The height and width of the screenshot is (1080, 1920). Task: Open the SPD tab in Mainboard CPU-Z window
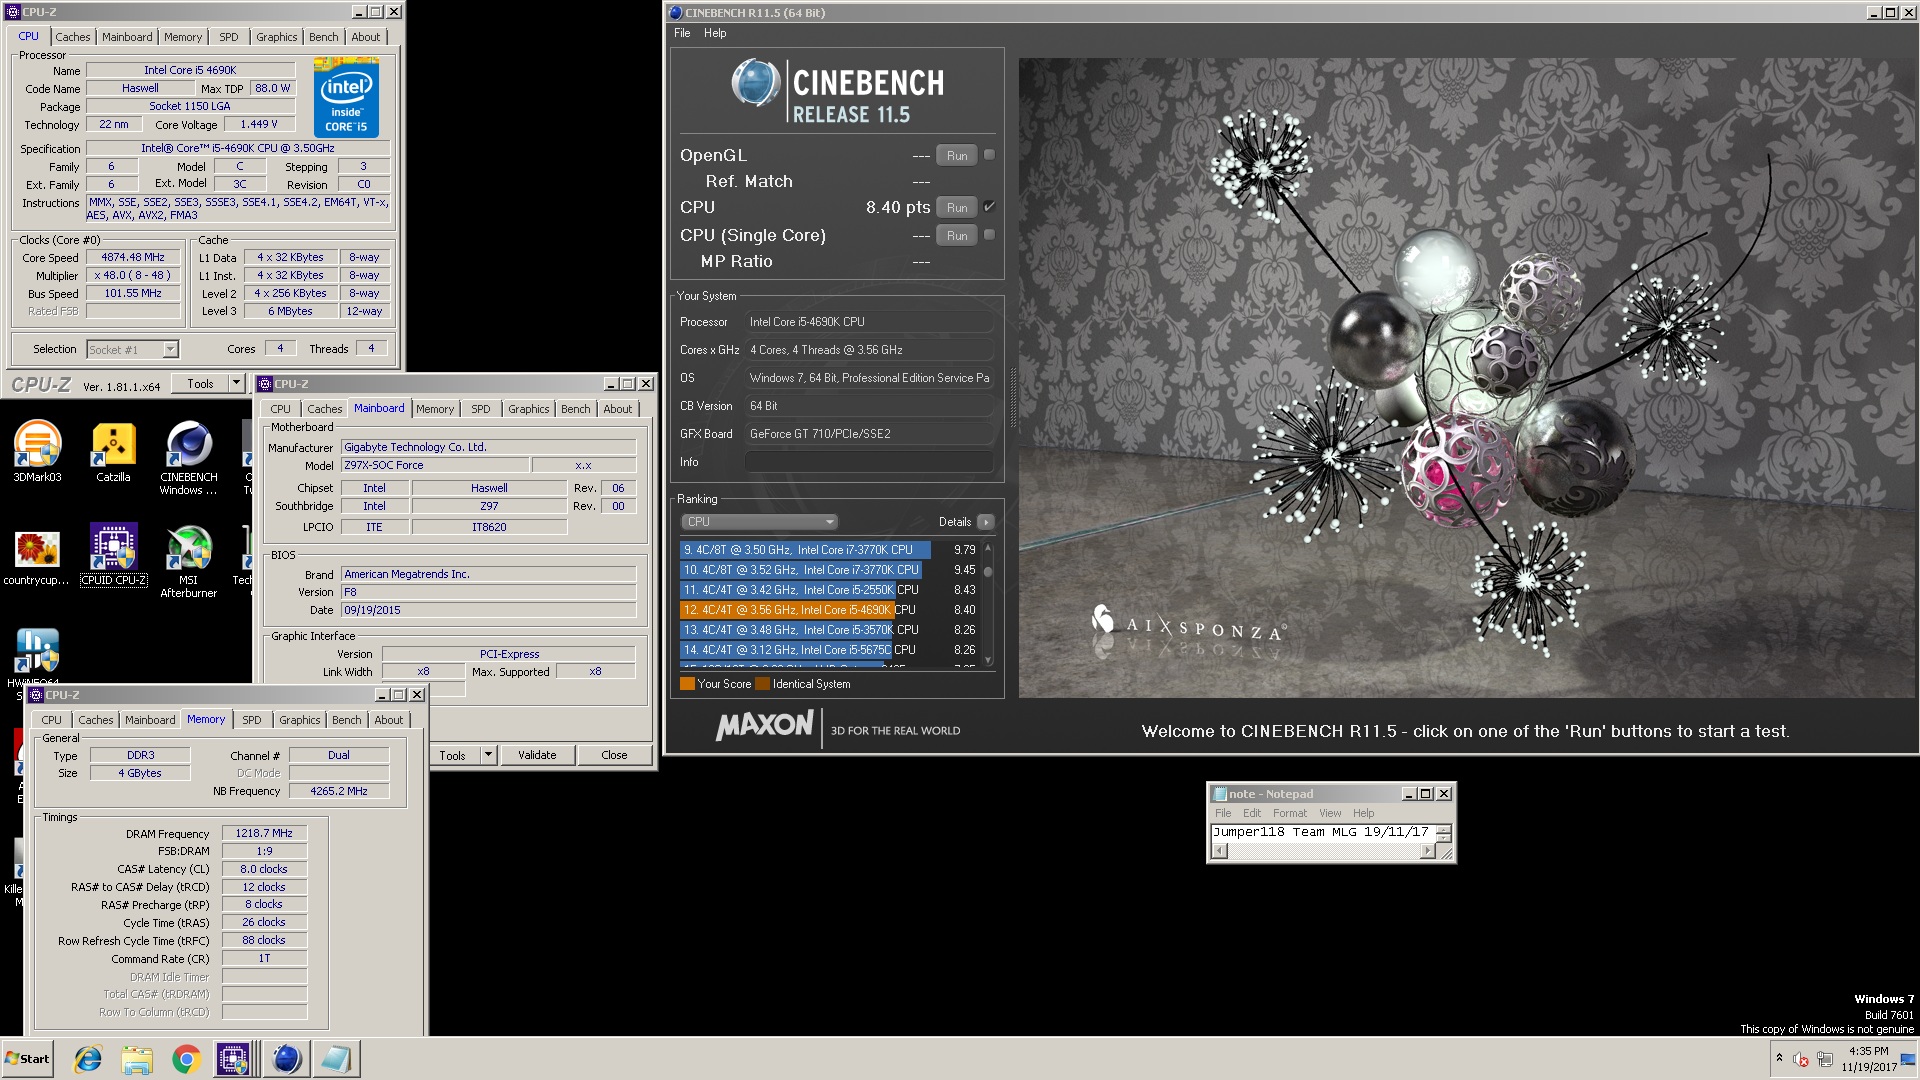coord(481,409)
